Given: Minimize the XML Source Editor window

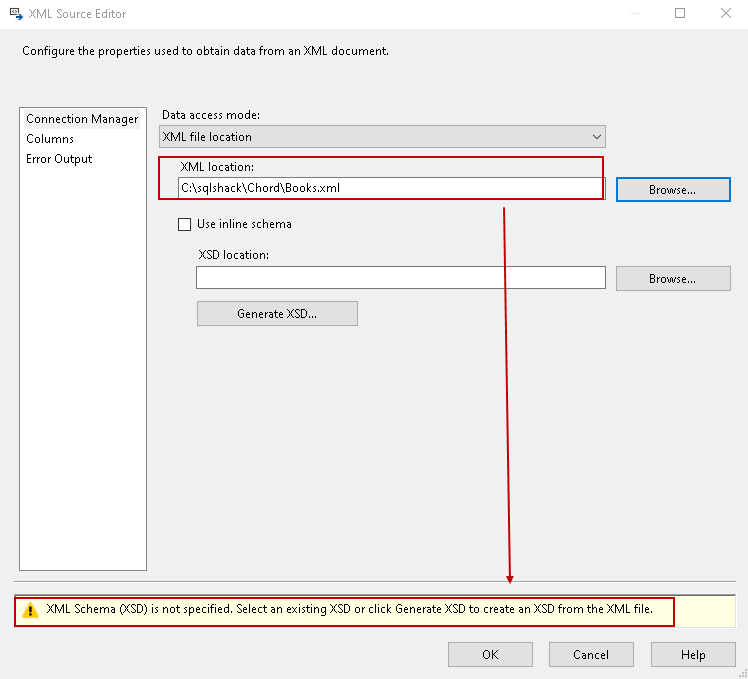Looking at the screenshot, I should (x=634, y=14).
